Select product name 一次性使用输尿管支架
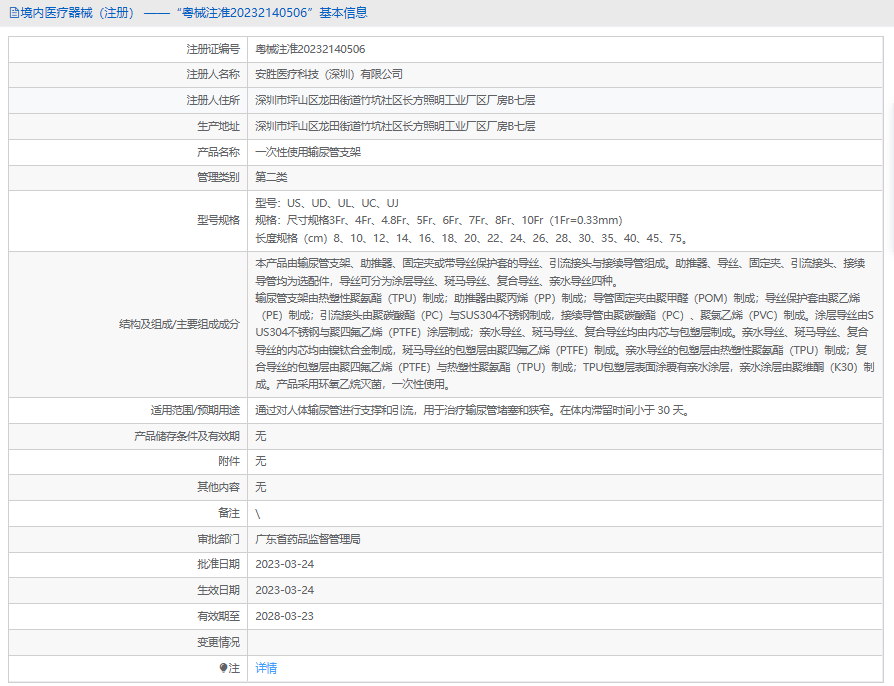The width and height of the screenshot is (894, 686). coord(308,152)
